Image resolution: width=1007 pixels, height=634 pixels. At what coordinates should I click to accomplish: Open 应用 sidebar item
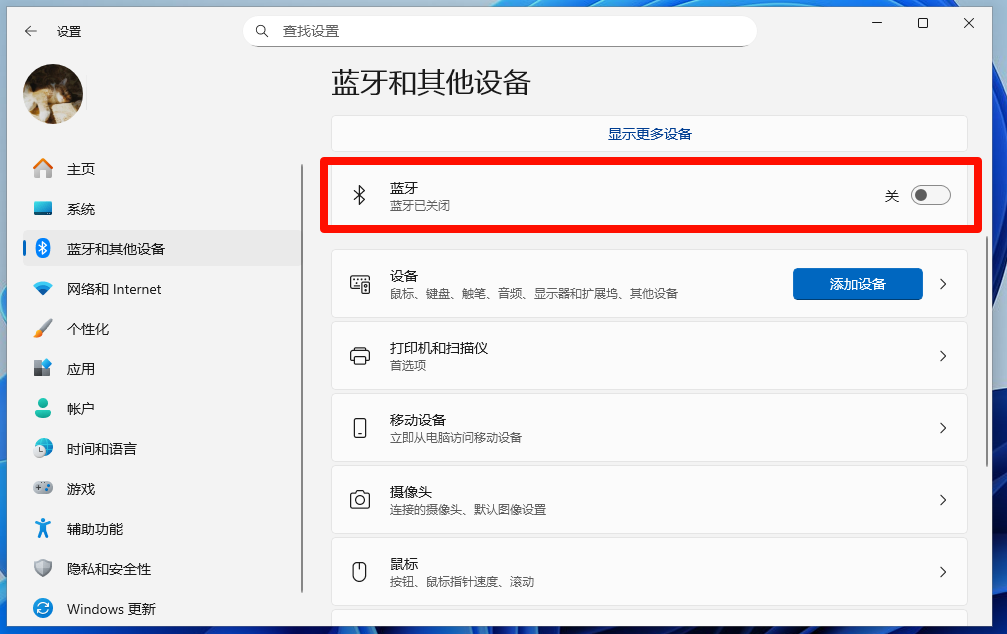click(162, 369)
